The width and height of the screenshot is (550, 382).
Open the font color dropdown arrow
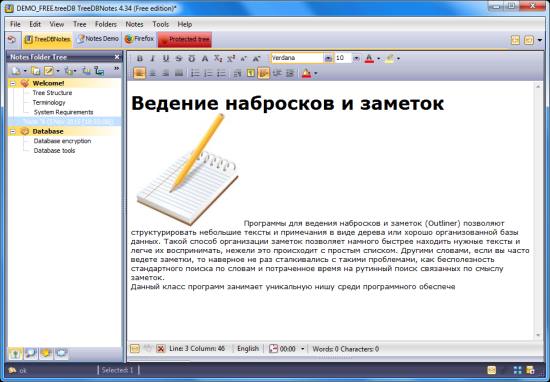[378, 59]
